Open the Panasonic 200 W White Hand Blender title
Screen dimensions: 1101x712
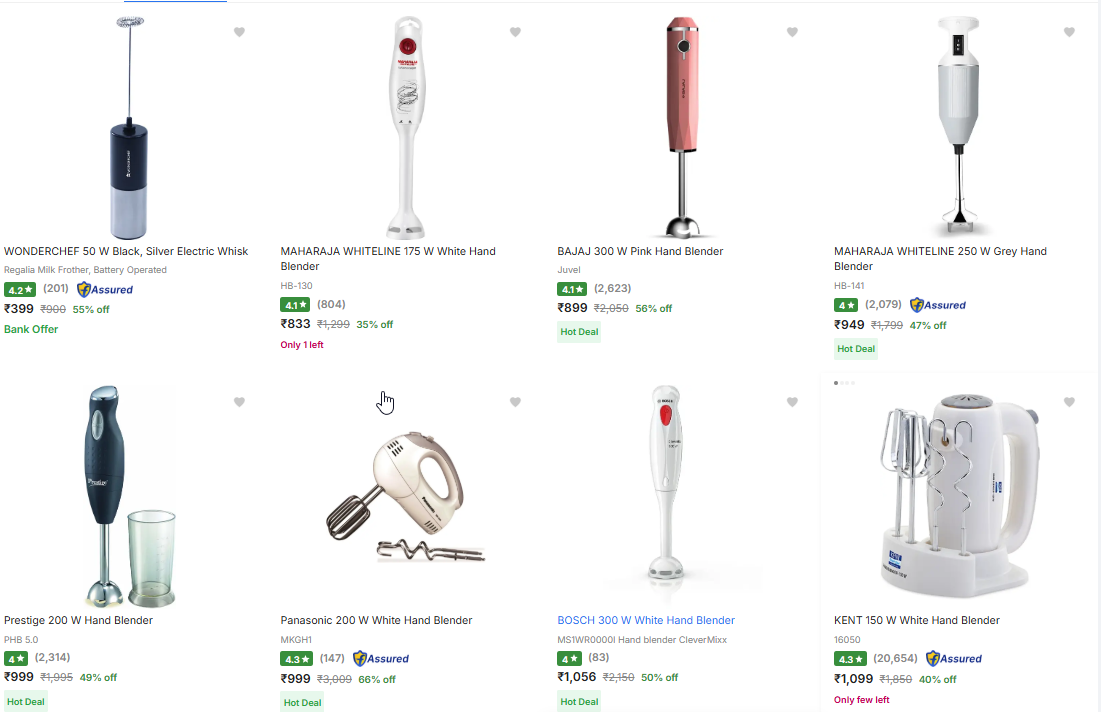376,620
